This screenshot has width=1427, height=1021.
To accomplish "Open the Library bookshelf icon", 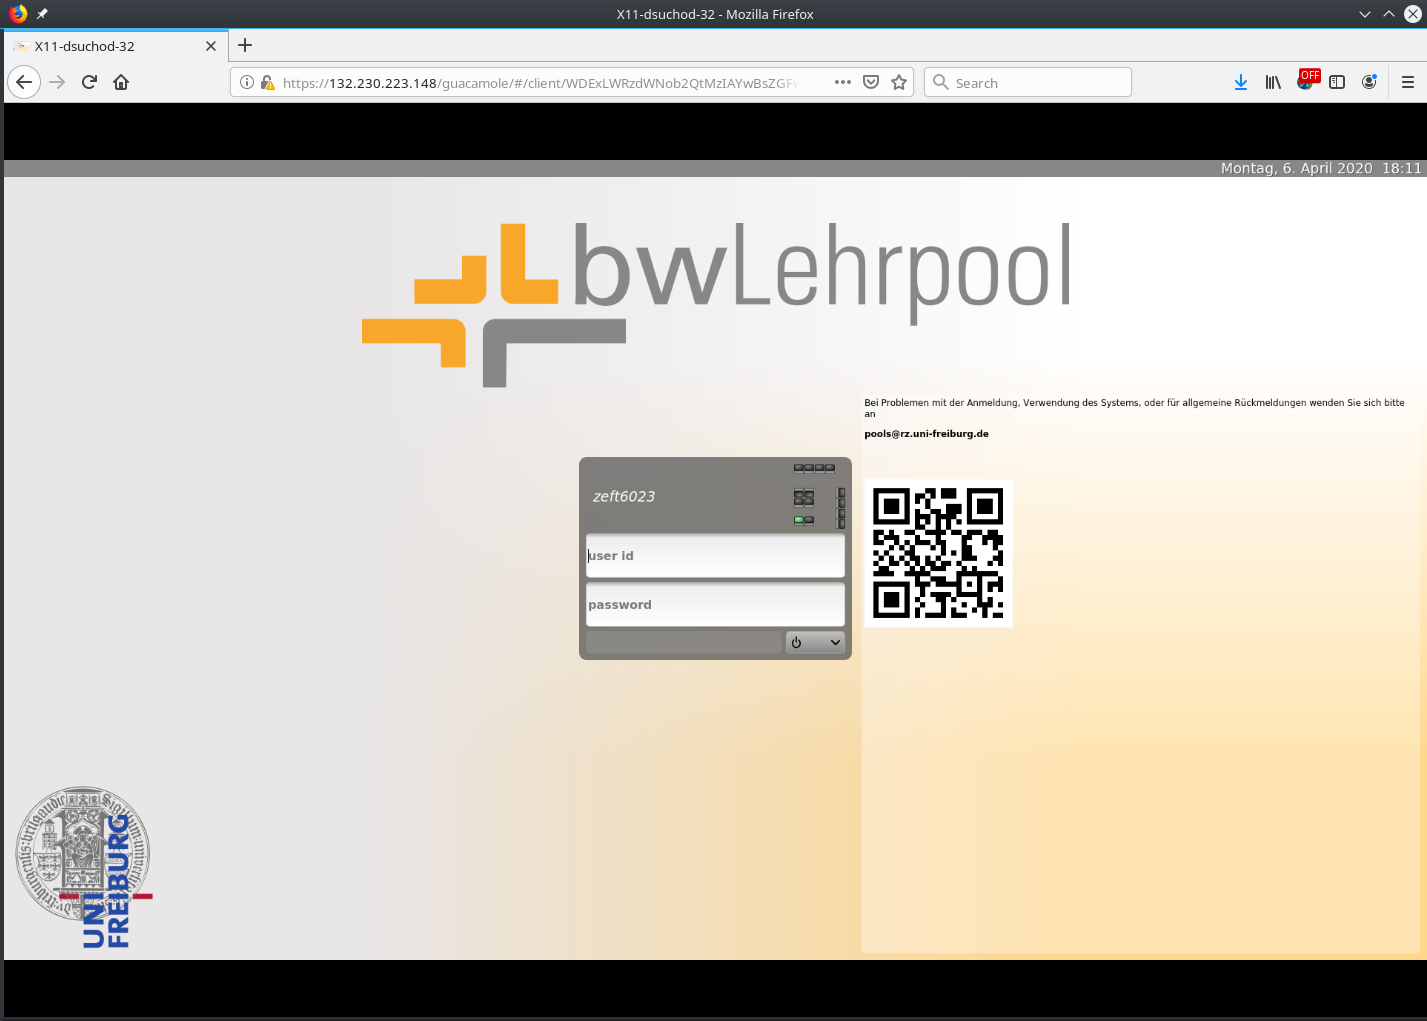I will click(1273, 82).
